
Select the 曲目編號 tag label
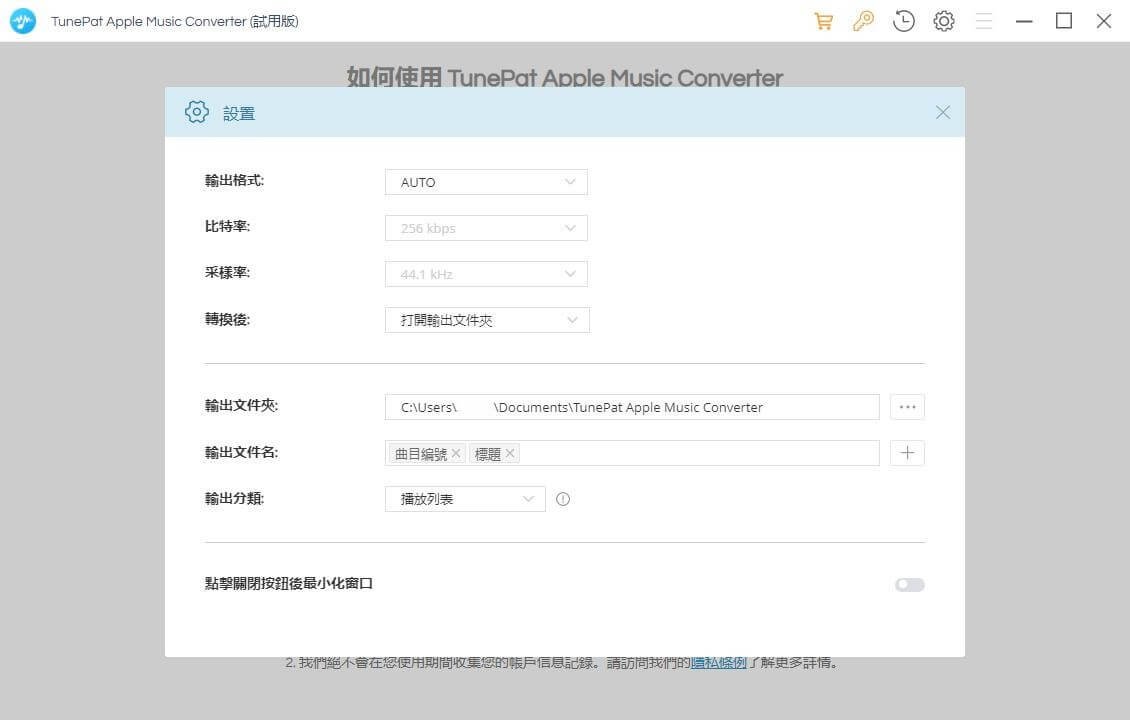tap(421, 454)
